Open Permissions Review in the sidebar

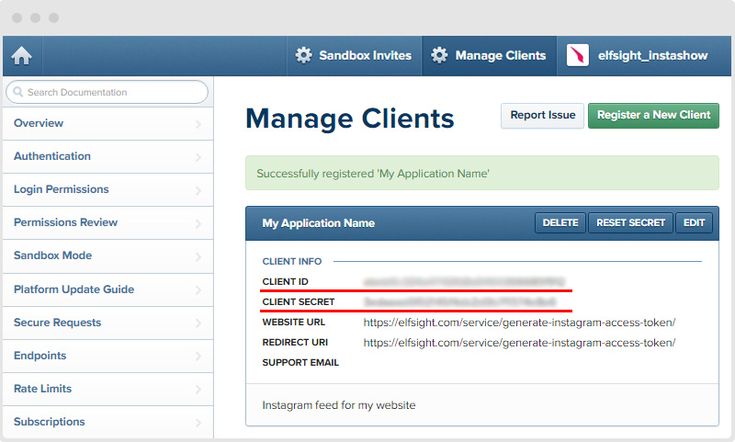click(66, 223)
